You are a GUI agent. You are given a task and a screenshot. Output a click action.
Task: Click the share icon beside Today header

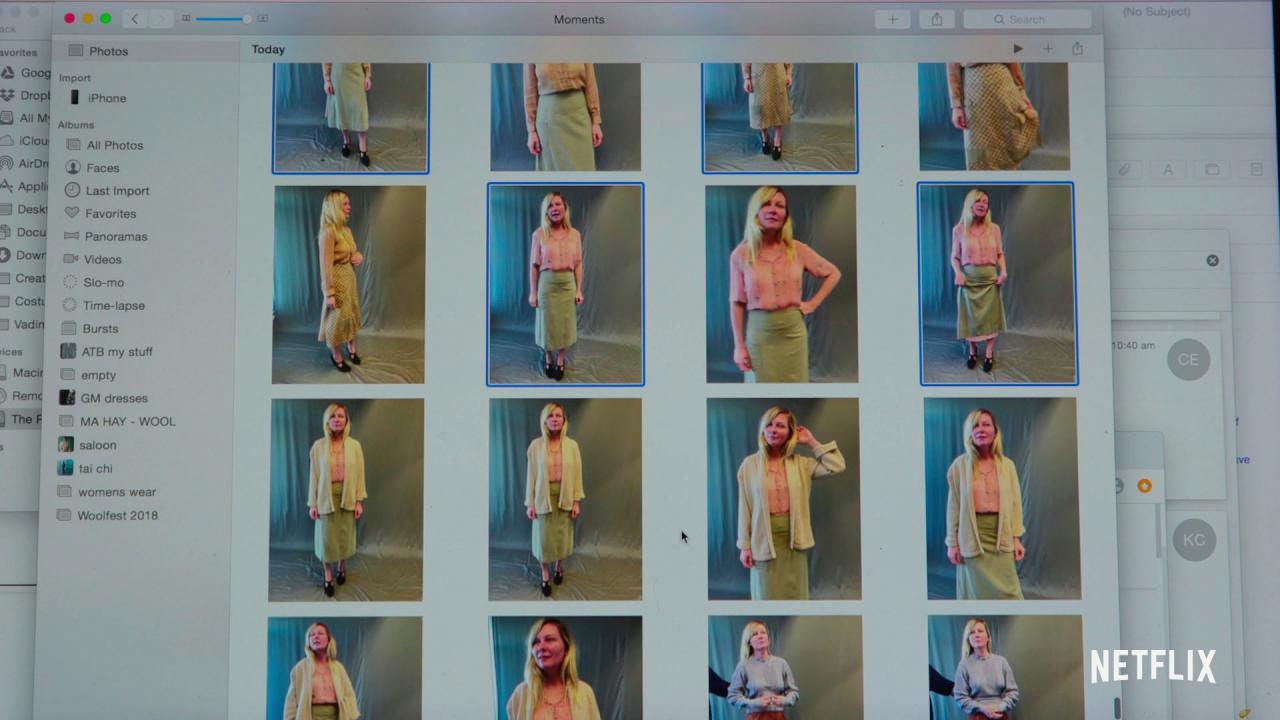coord(1077,49)
